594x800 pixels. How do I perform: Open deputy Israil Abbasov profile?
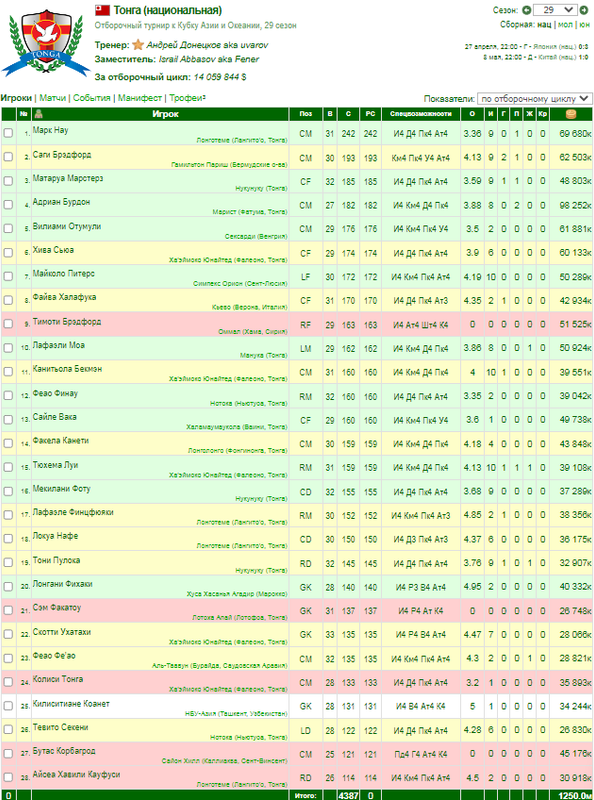tap(209, 59)
